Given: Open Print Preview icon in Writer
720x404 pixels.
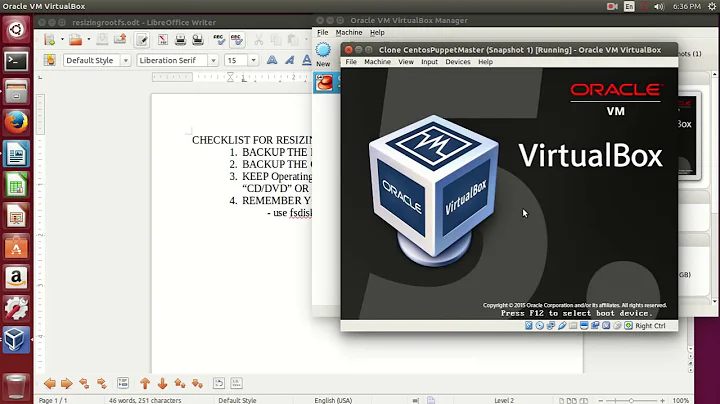Looking at the screenshot, I should [x=198, y=40].
